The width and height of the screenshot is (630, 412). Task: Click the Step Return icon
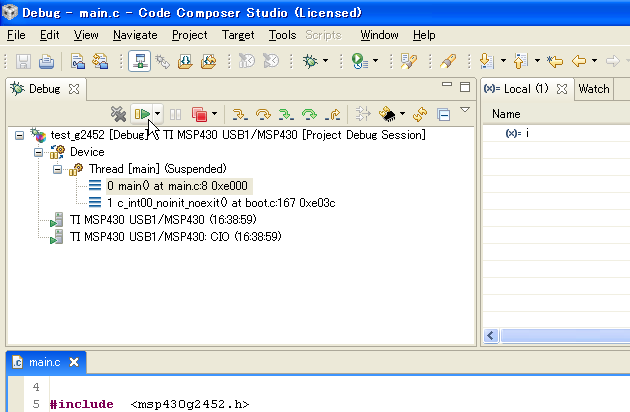tap(333, 114)
